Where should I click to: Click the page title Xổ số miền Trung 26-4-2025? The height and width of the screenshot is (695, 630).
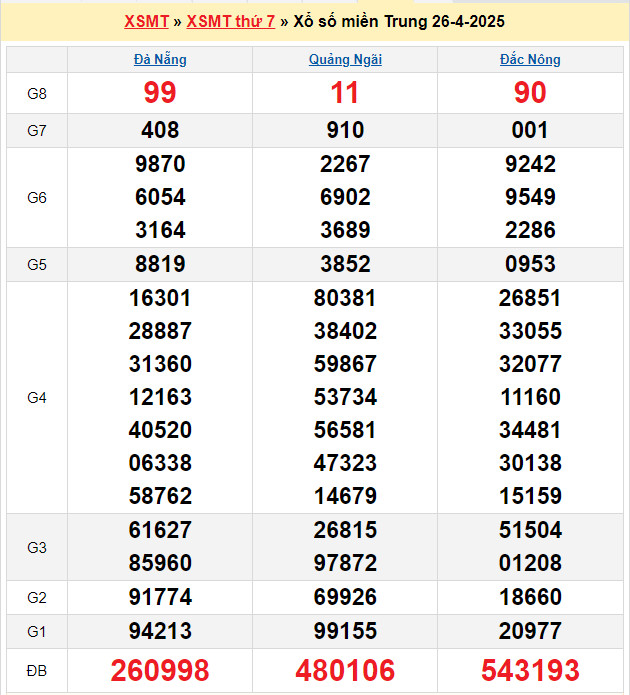tap(399, 21)
